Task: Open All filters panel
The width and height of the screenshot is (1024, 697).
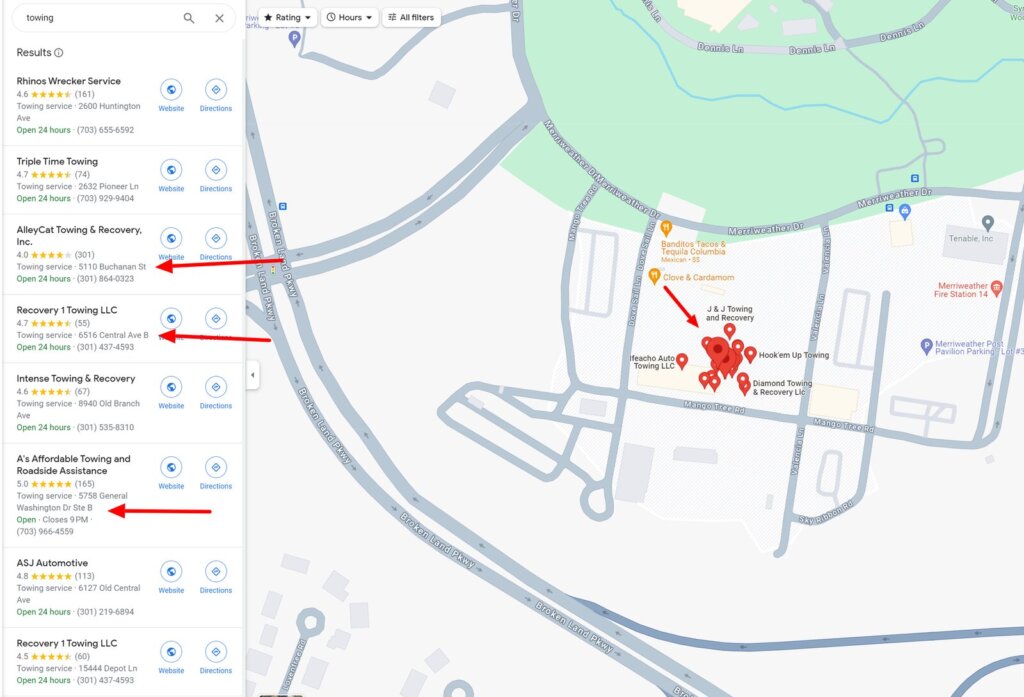Action: 411,17
